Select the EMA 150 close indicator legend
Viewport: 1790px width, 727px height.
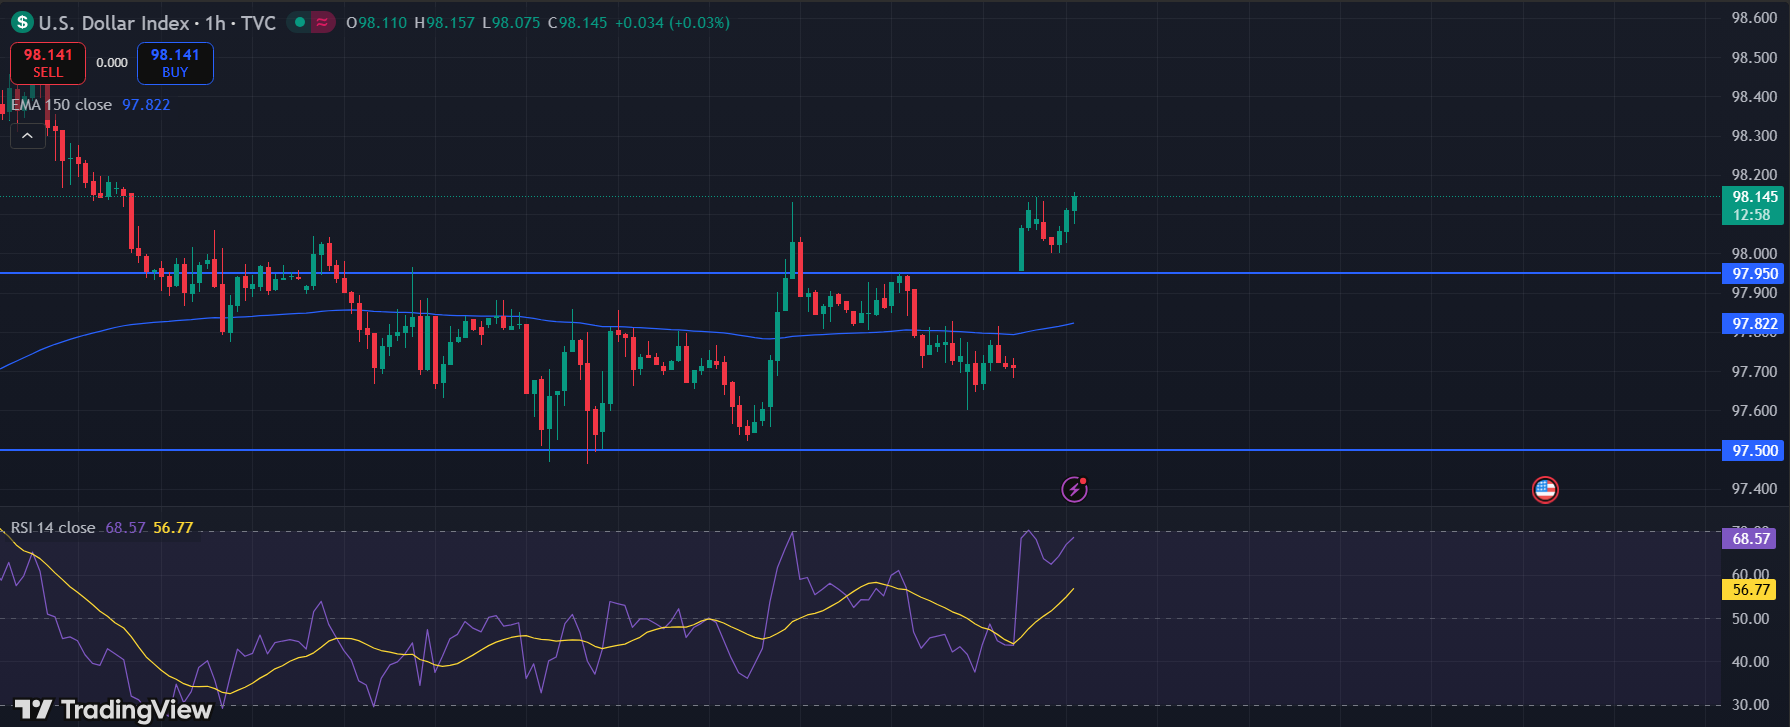(x=62, y=105)
